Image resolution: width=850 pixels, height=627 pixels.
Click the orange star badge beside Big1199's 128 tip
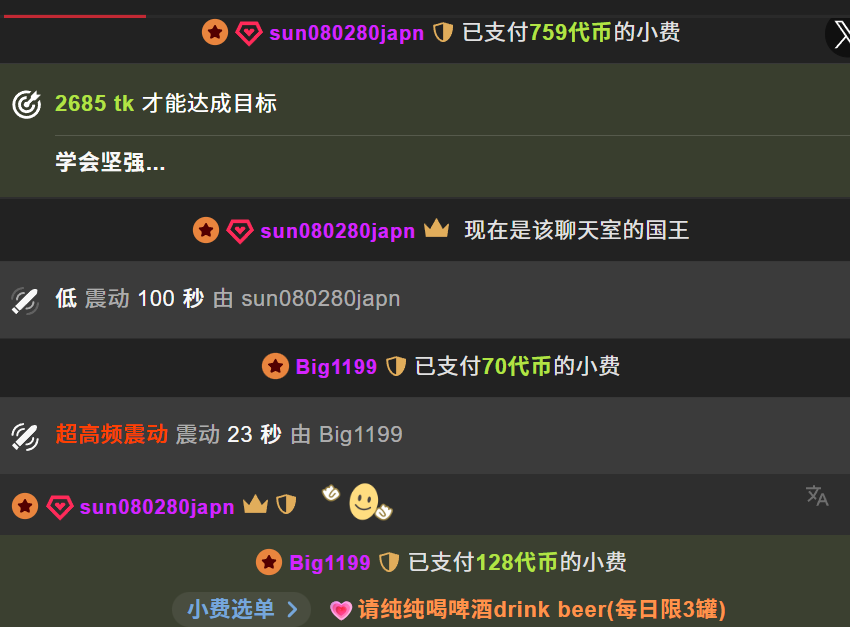(x=269, y=562)
